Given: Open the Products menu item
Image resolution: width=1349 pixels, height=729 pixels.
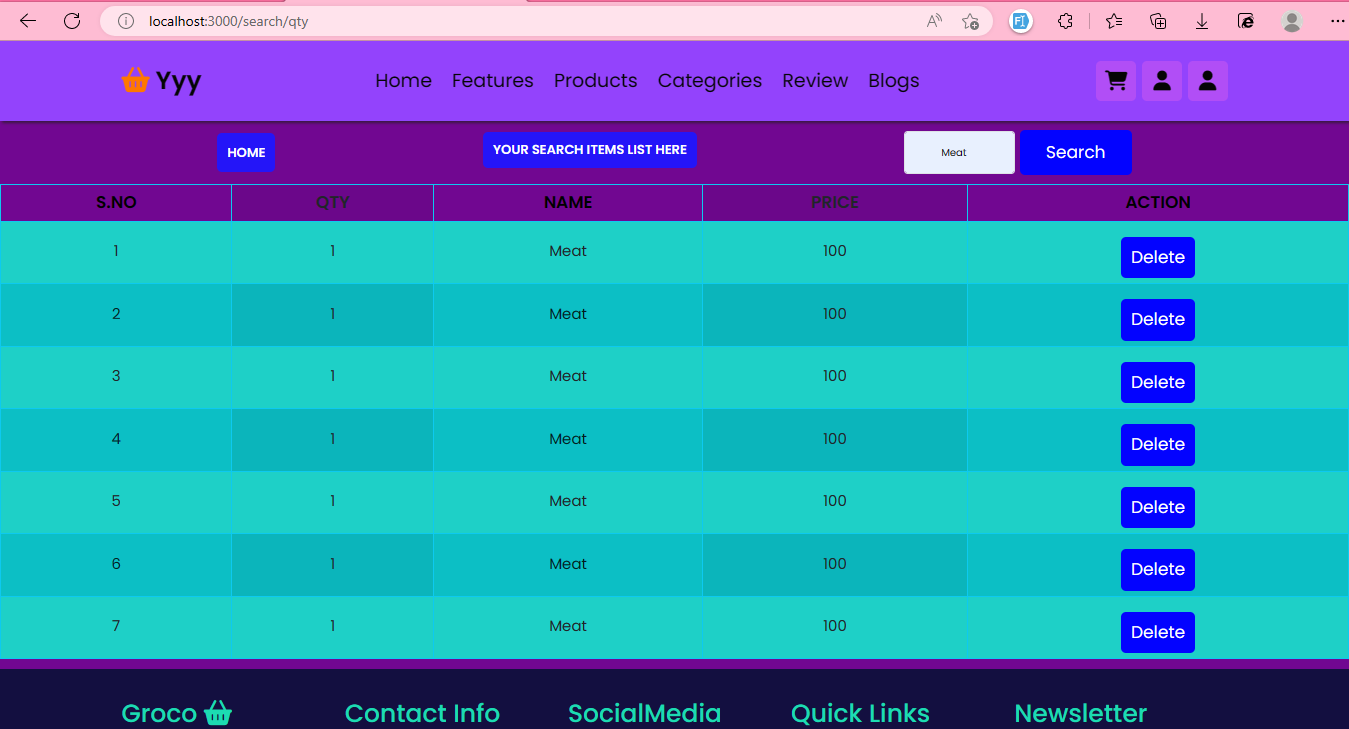Looking at the screenshot, I should (595, 81).
